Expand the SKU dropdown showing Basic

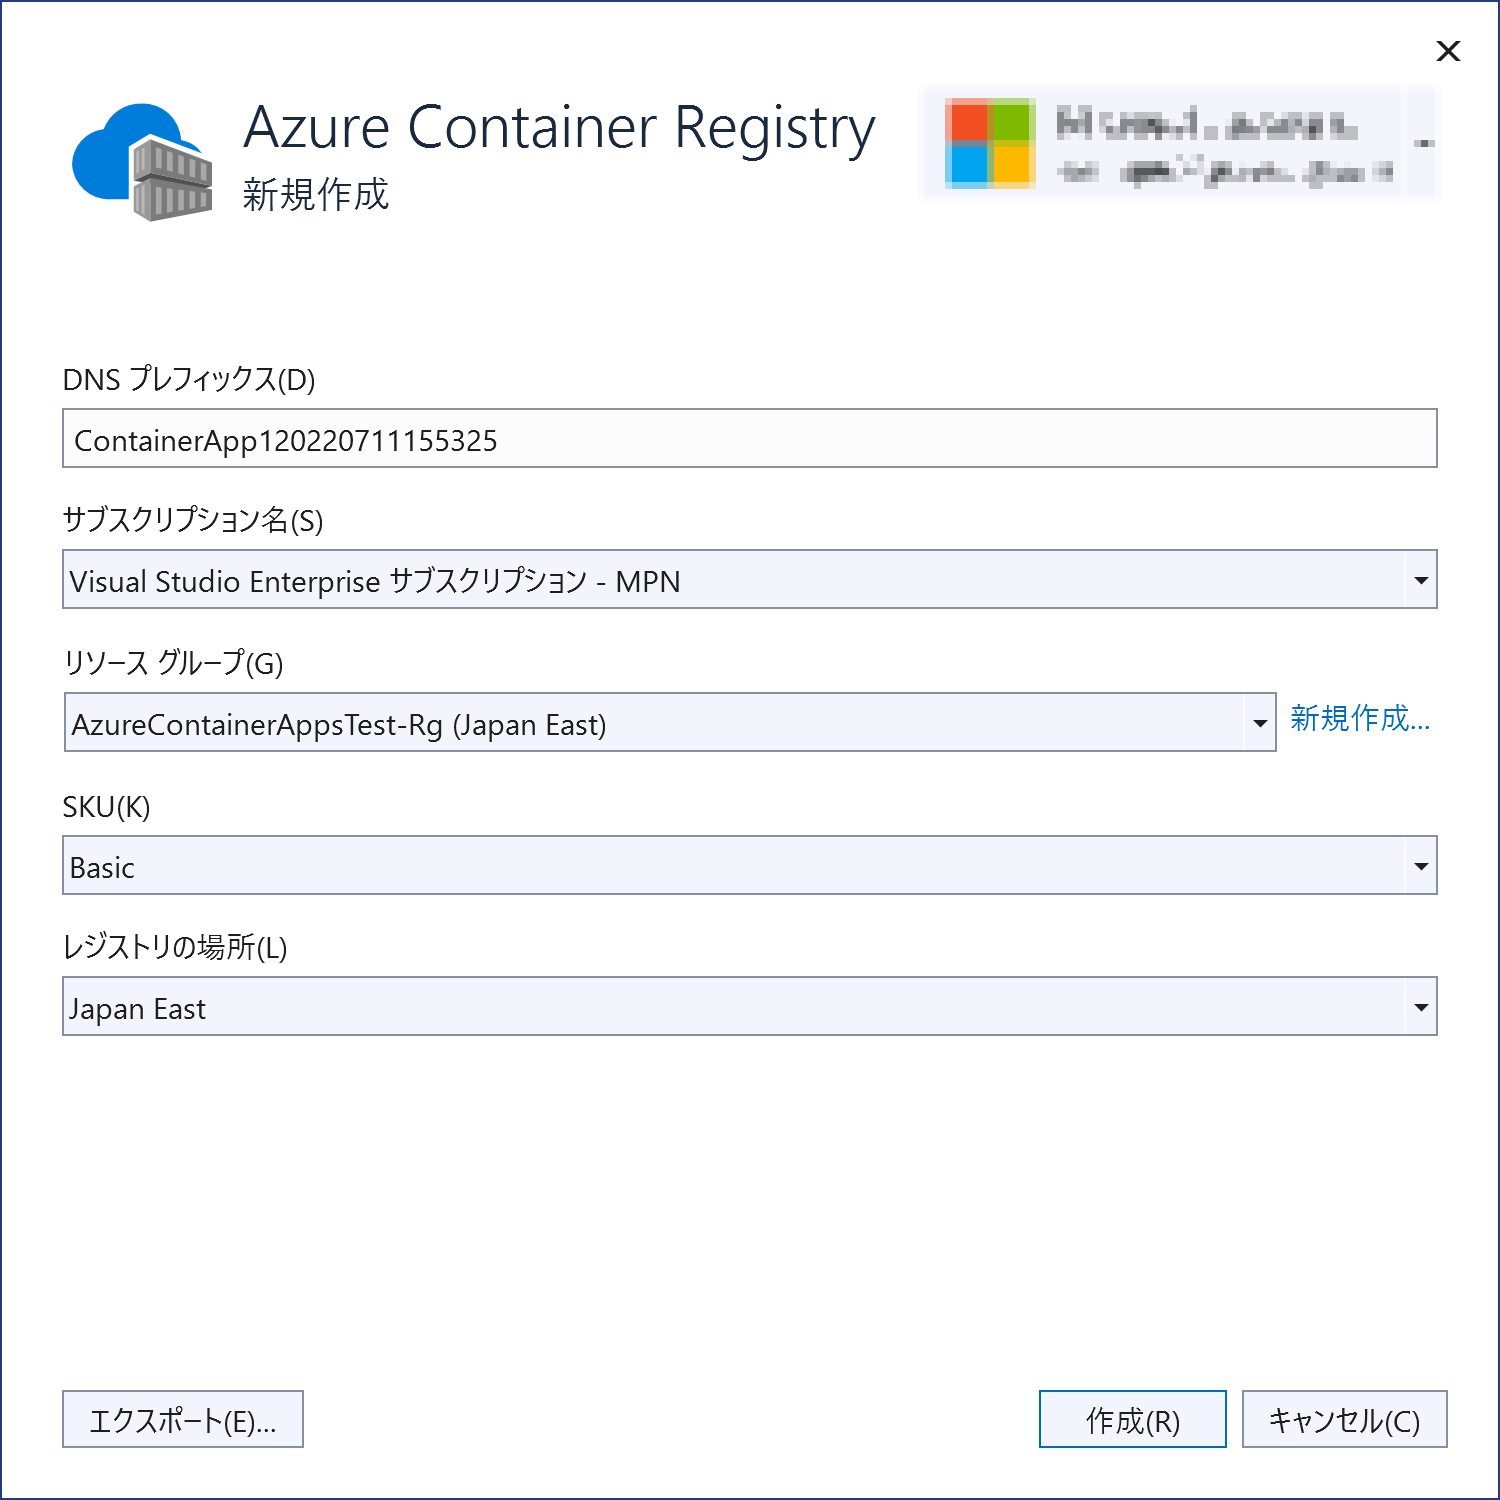tap(1421, 866)
